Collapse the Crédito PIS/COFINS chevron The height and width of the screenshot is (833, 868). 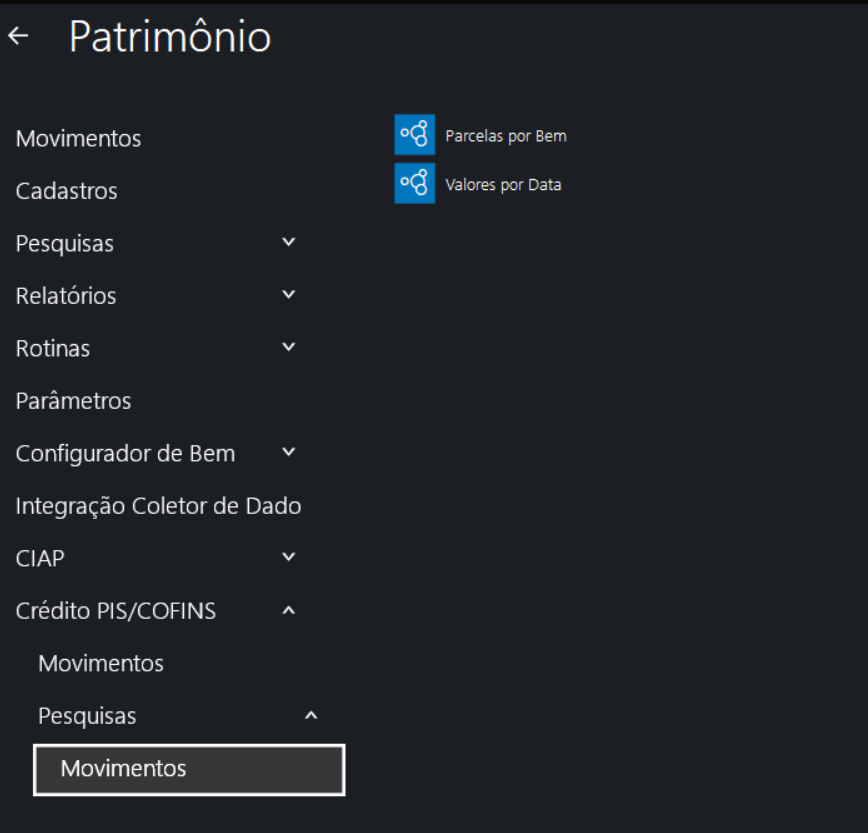289,610
